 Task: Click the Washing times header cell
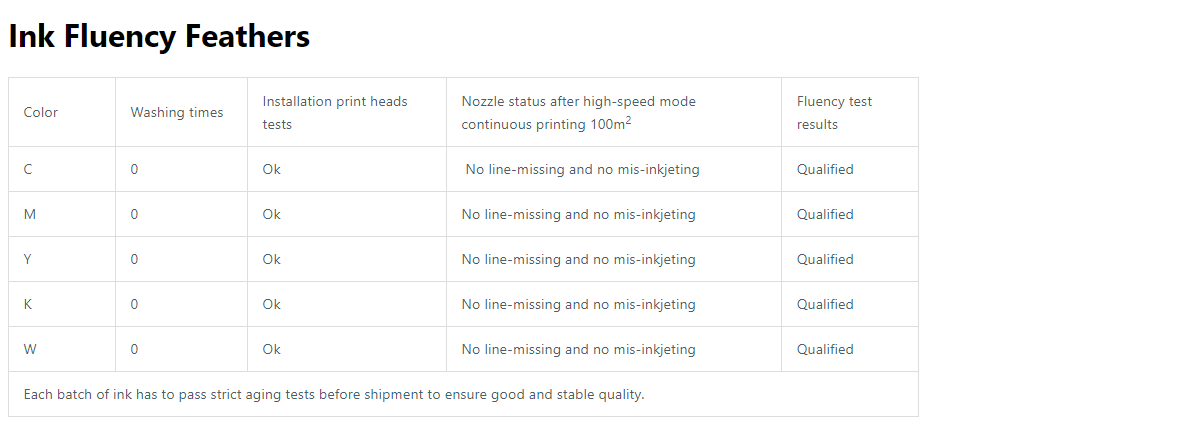(x=182, y=112)
